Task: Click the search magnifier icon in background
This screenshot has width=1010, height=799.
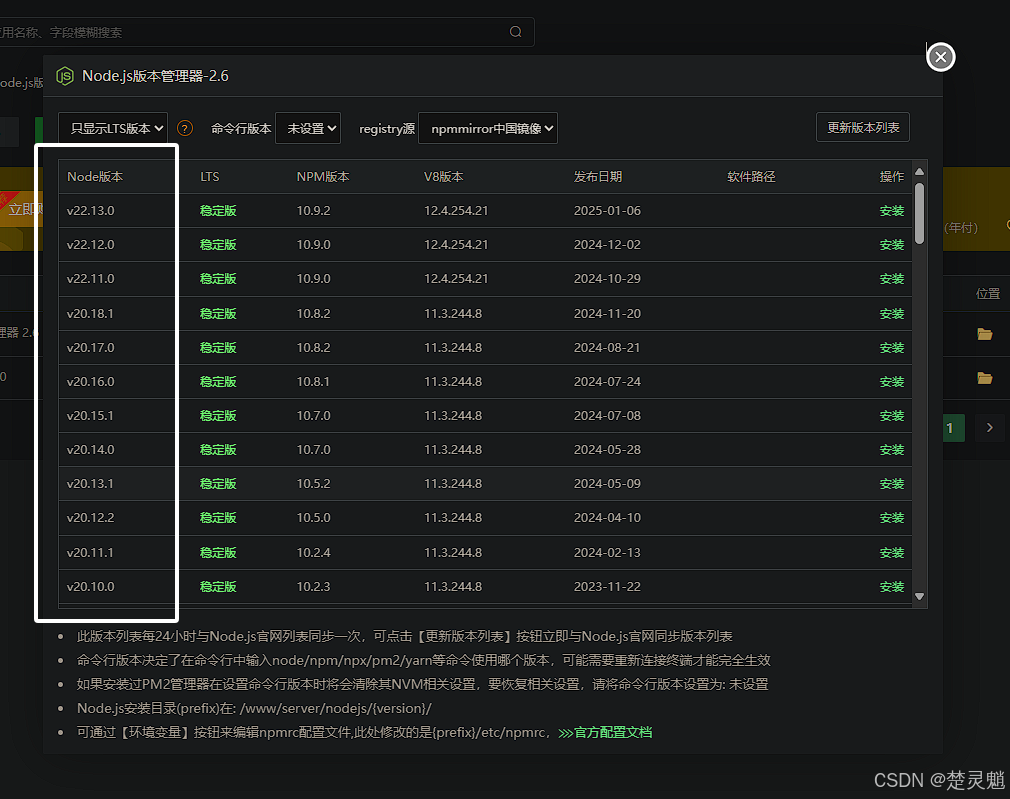Action: pyautogui.click(x=515, y=32)
